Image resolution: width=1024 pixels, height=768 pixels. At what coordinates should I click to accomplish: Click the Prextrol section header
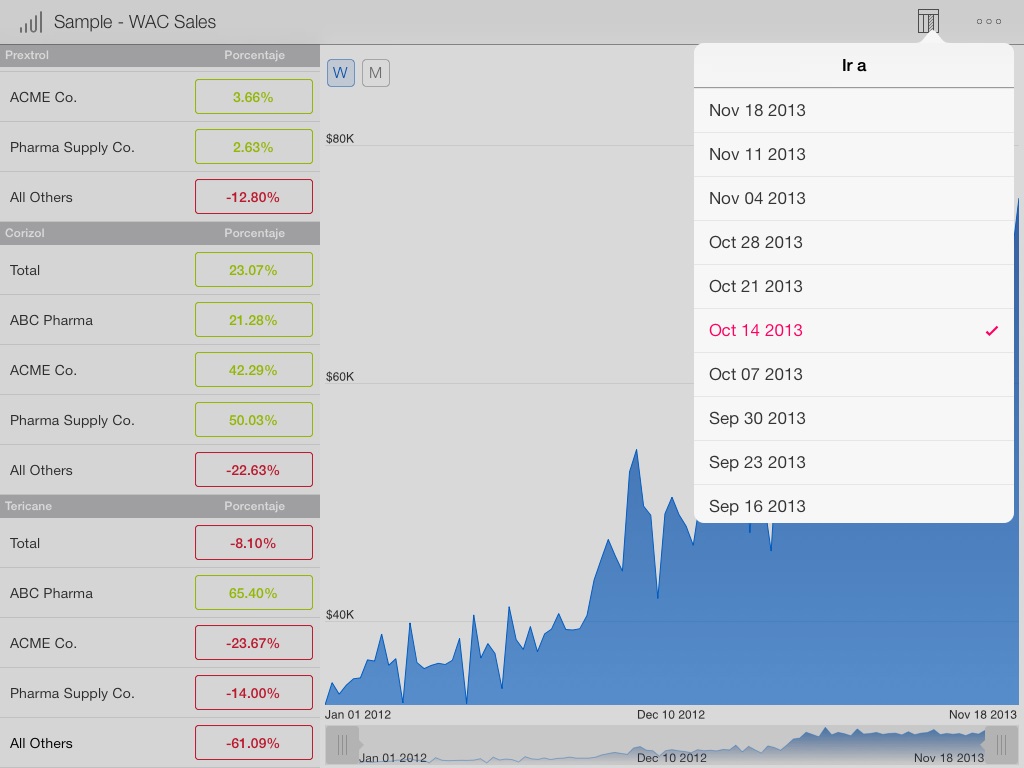click(160, 55)
